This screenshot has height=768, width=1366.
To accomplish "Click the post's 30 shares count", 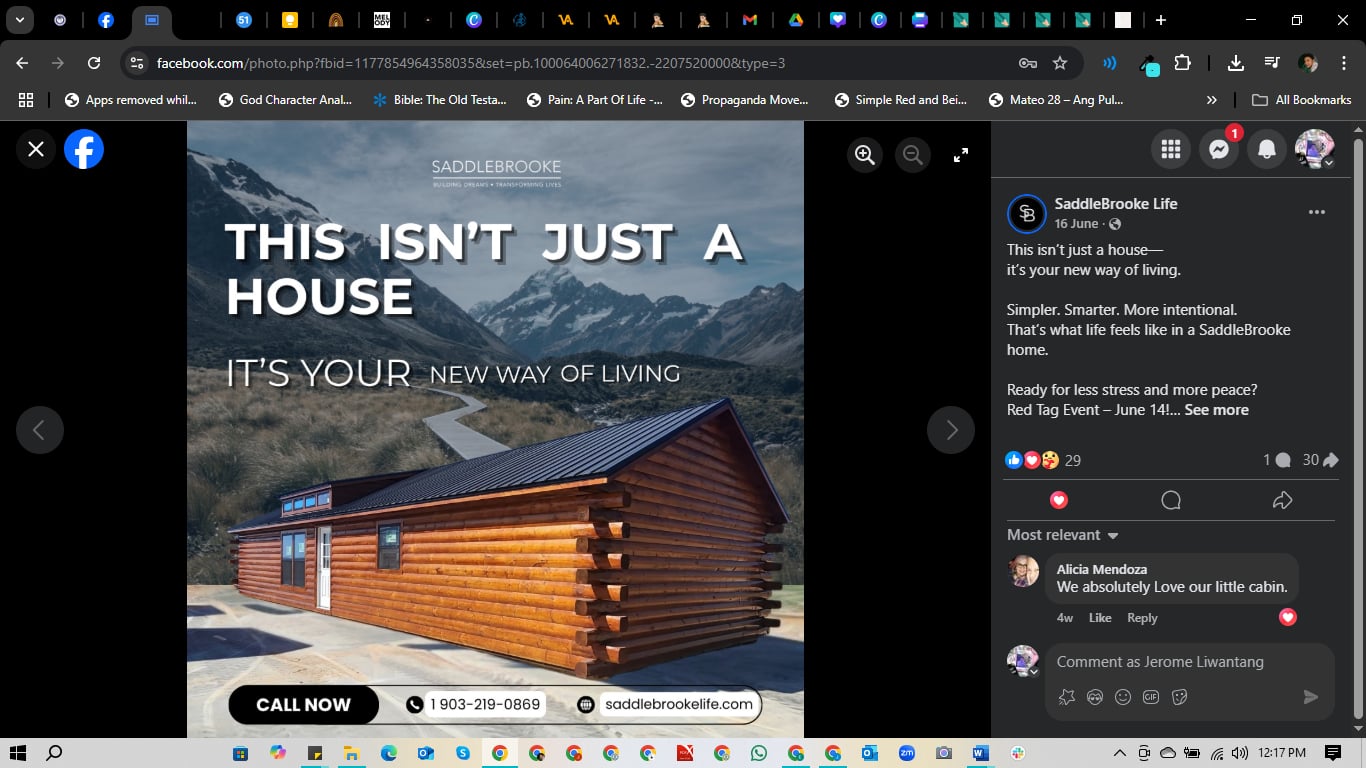I will click(x=1320, y=460).
